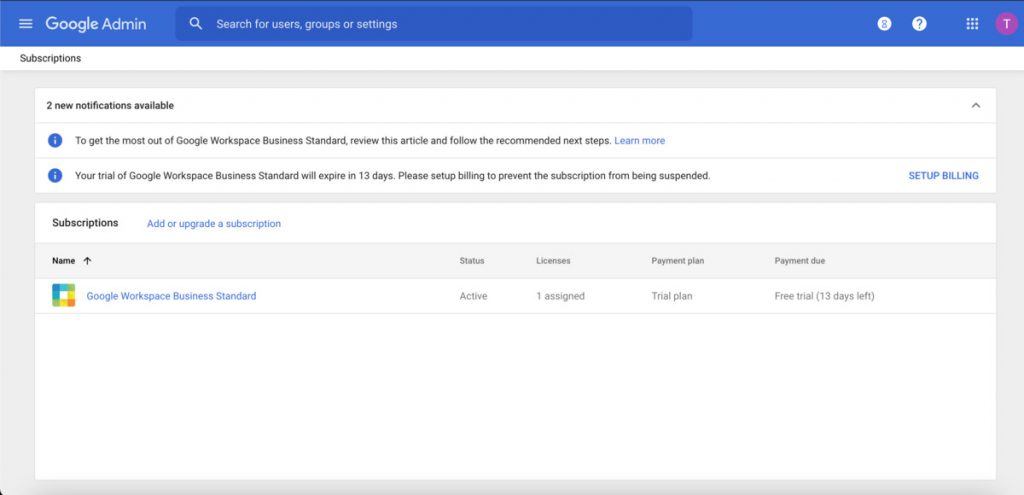Open Add or upgrade a subscription

pos(214,223)
